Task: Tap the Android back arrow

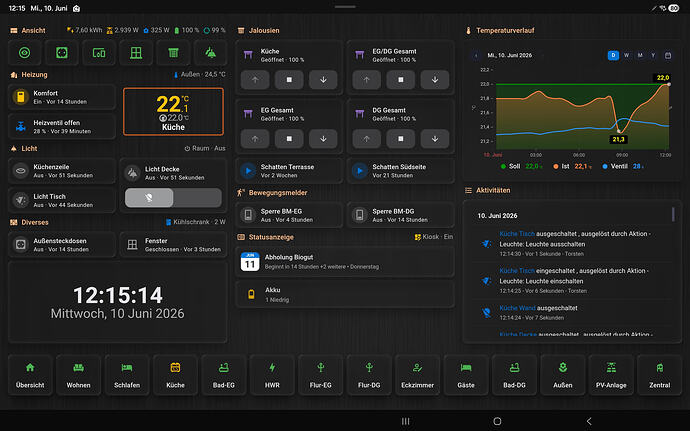Action: pyautogui.click(x=589, y=421)
